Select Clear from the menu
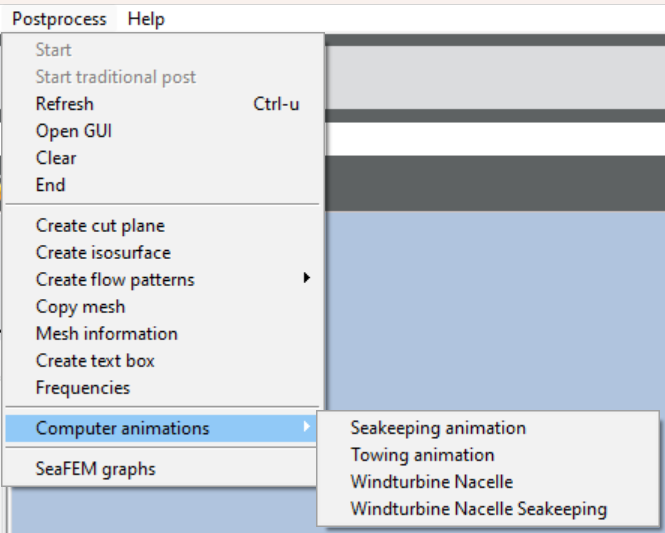The image size is (665, 533). click(x=162, y=158)
